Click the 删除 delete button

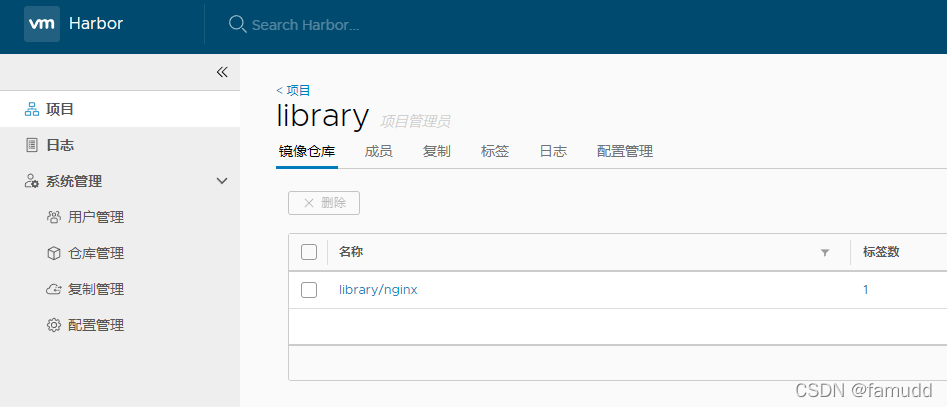coord(324,203)
